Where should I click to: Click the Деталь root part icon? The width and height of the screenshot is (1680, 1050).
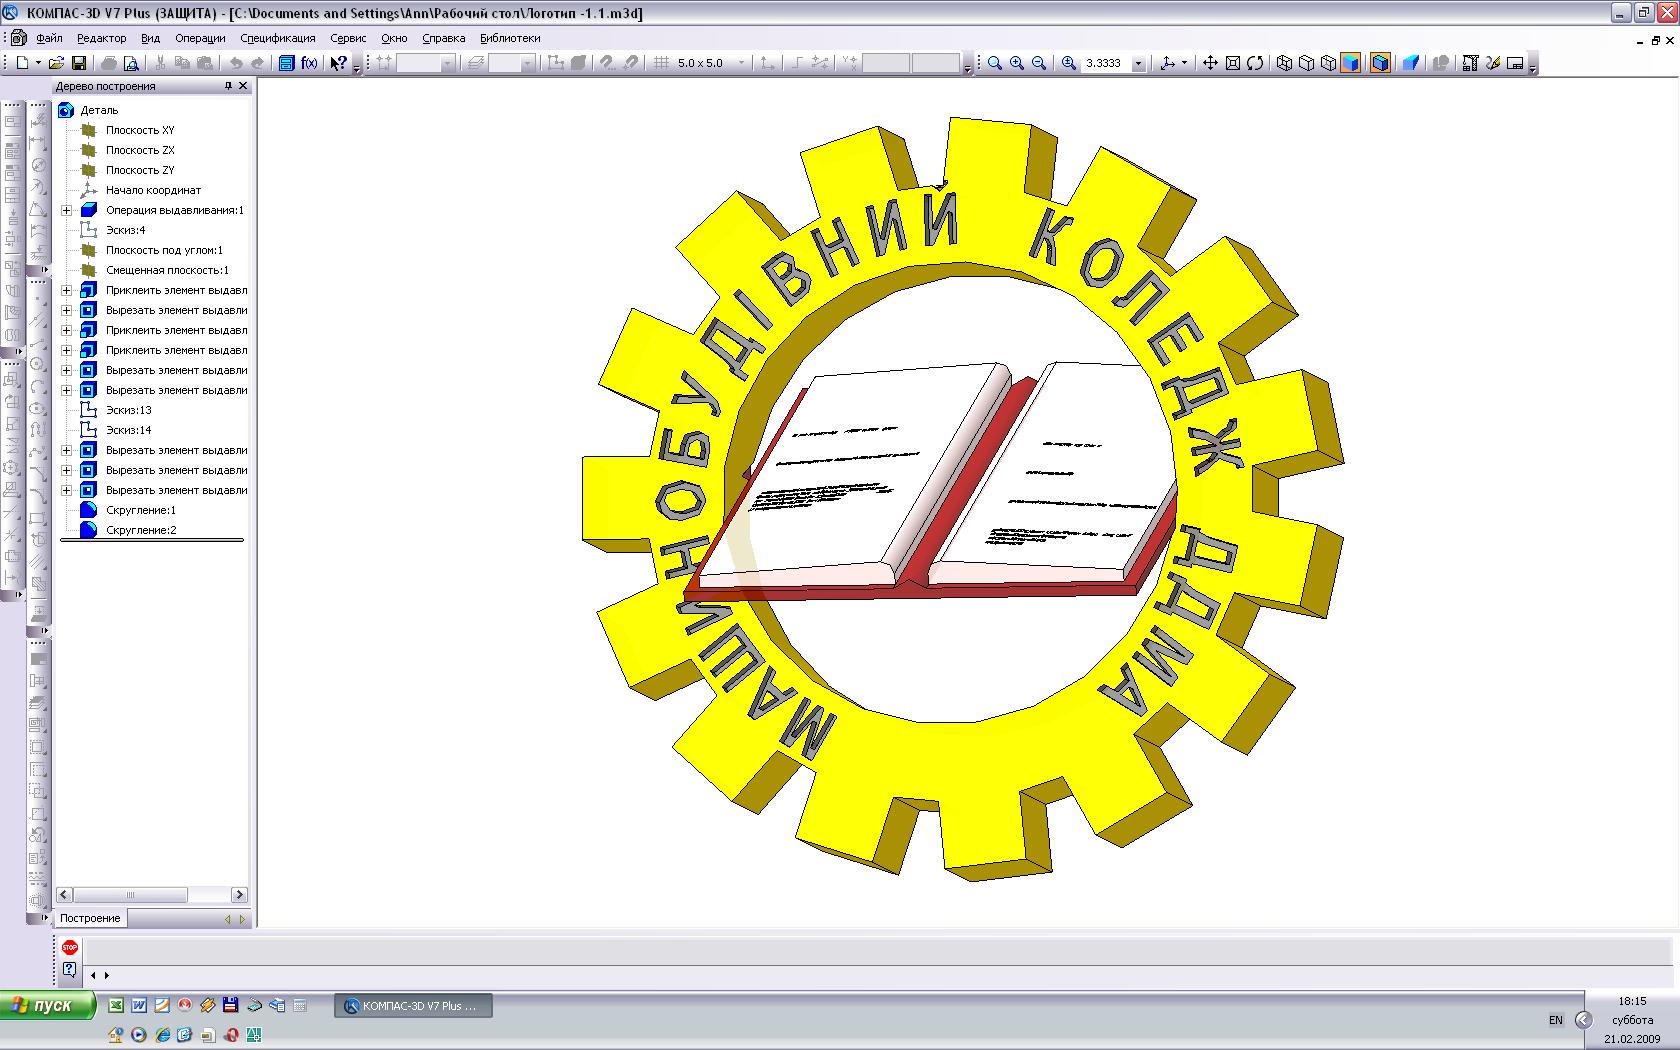click(x=66, y=110)
